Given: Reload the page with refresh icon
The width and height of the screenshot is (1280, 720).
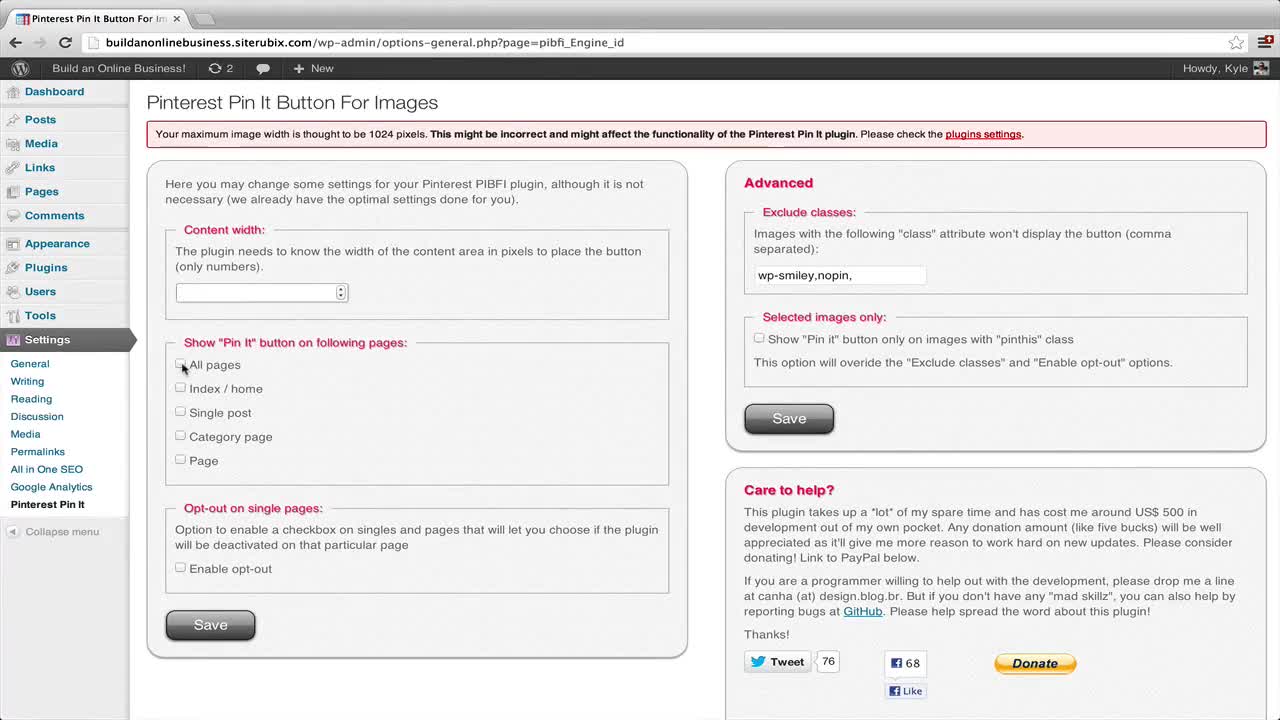Looking at the screenshot, I should tap(65, 42).
